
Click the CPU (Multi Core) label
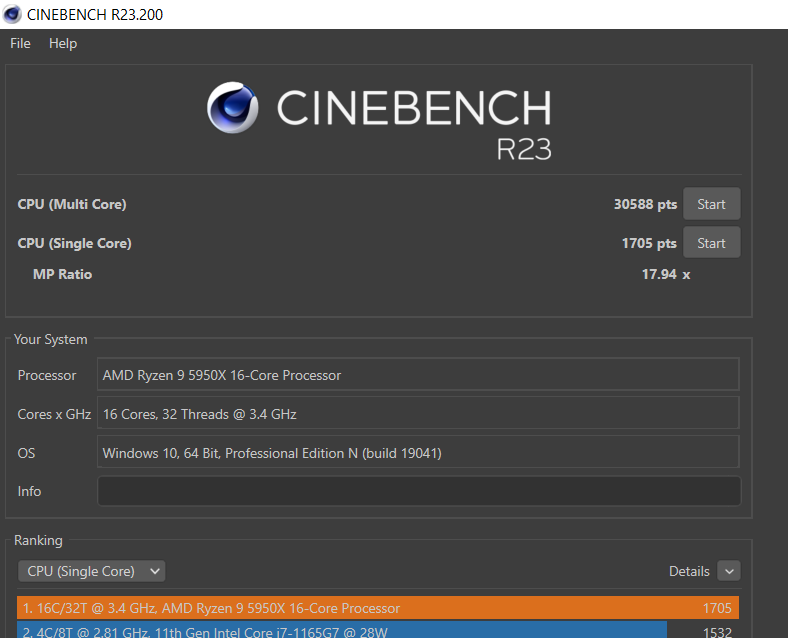click(x=72, y=204)
